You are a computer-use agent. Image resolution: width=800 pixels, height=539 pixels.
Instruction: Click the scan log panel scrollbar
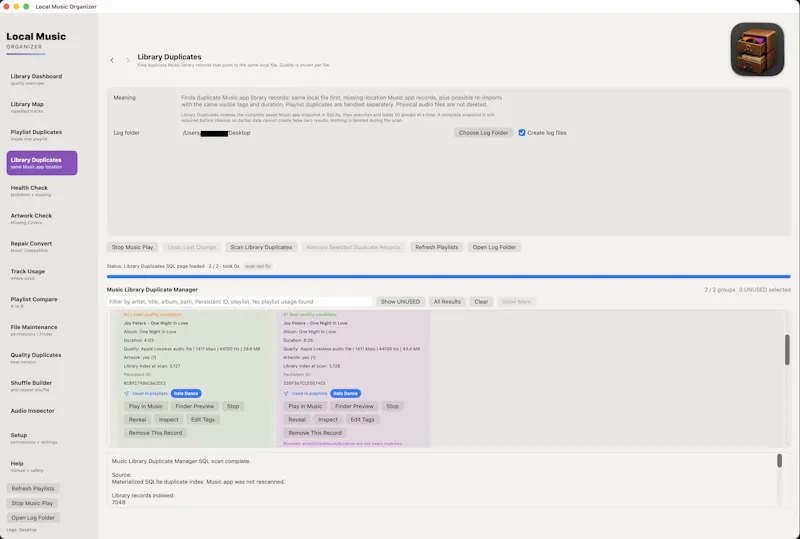pyautogui.click(x=779, y=460)
